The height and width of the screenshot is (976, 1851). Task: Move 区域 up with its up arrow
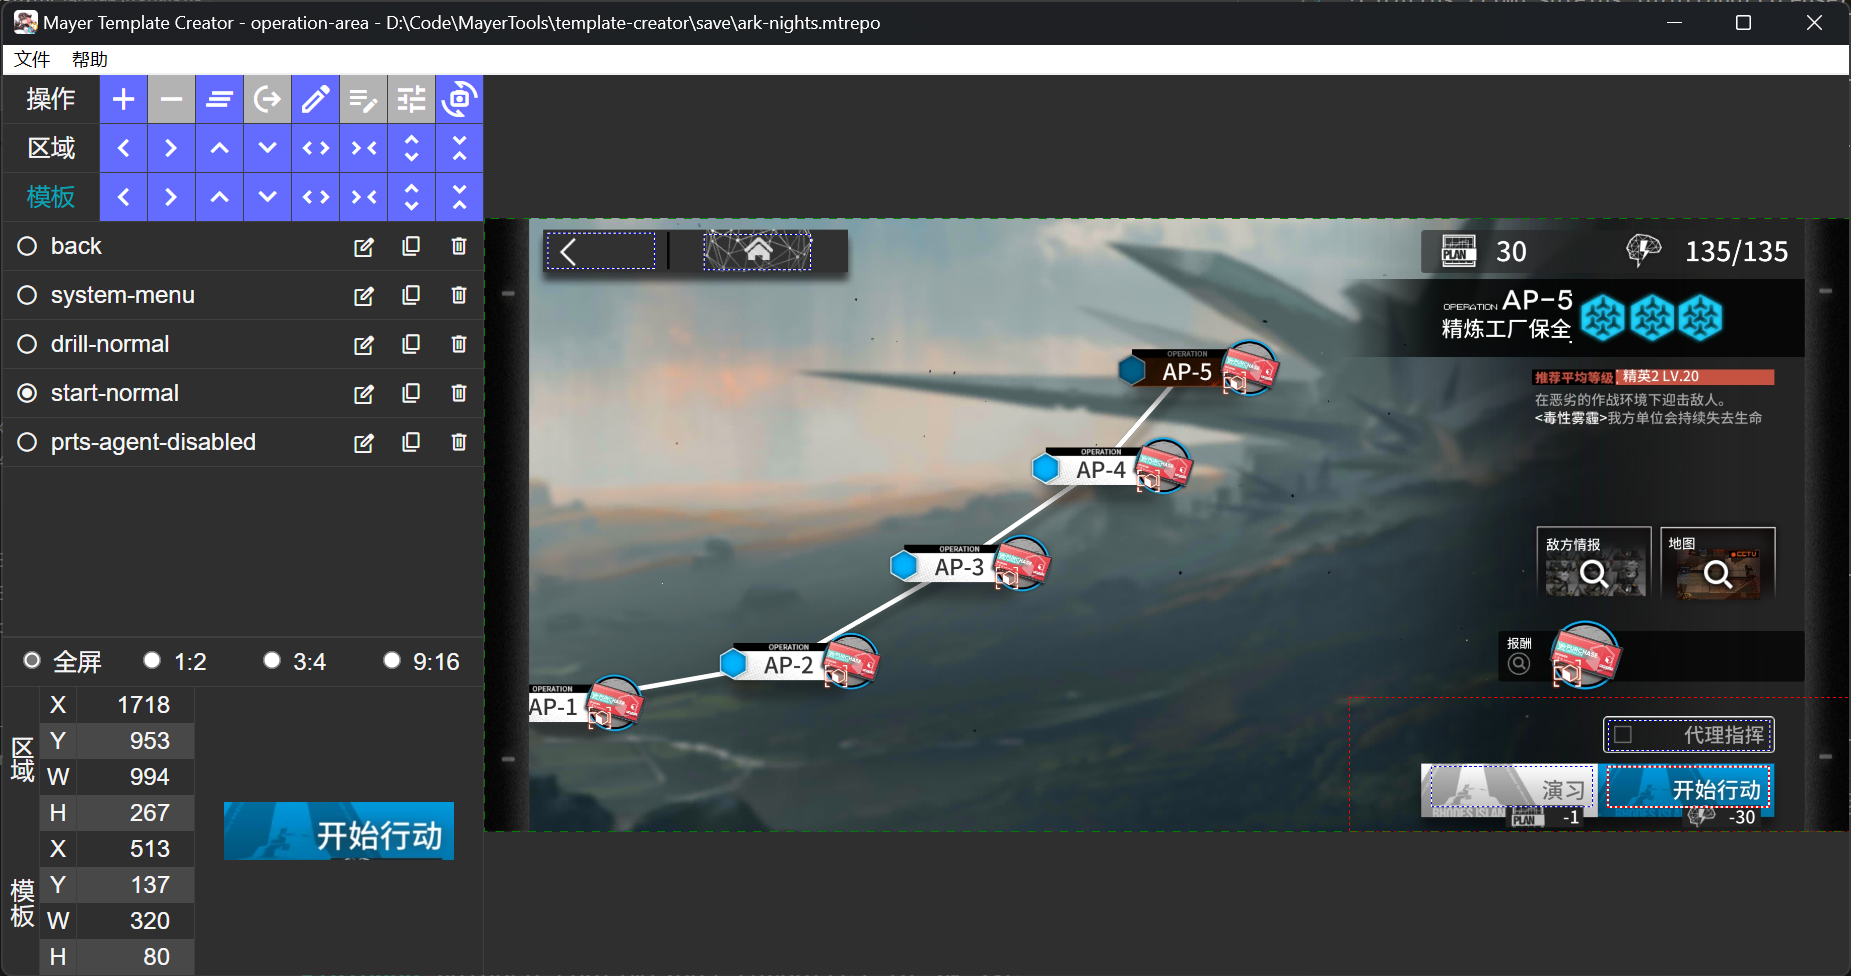pyautogui.click(x=220, y=148)
